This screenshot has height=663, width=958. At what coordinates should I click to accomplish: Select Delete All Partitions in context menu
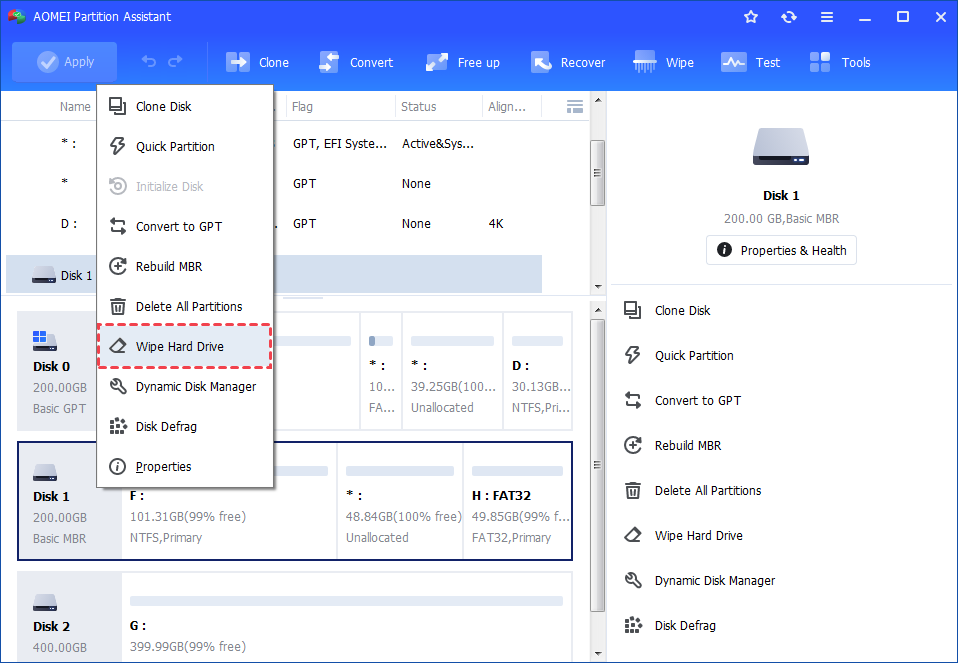point(185,307)
